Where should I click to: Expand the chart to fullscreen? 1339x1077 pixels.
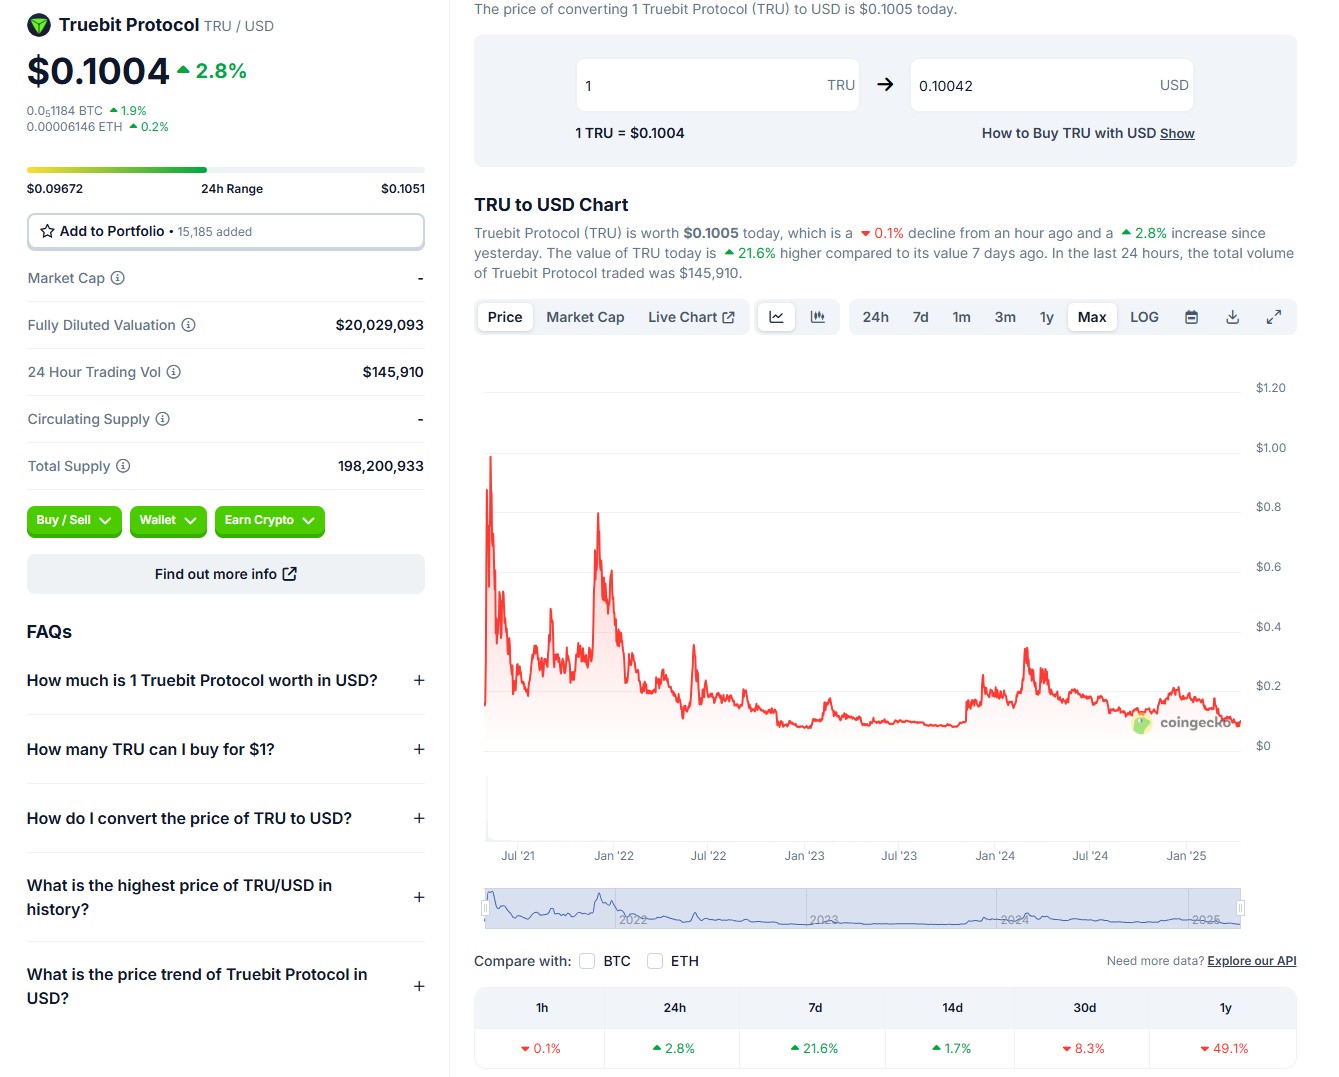(x=1273, y=317)
